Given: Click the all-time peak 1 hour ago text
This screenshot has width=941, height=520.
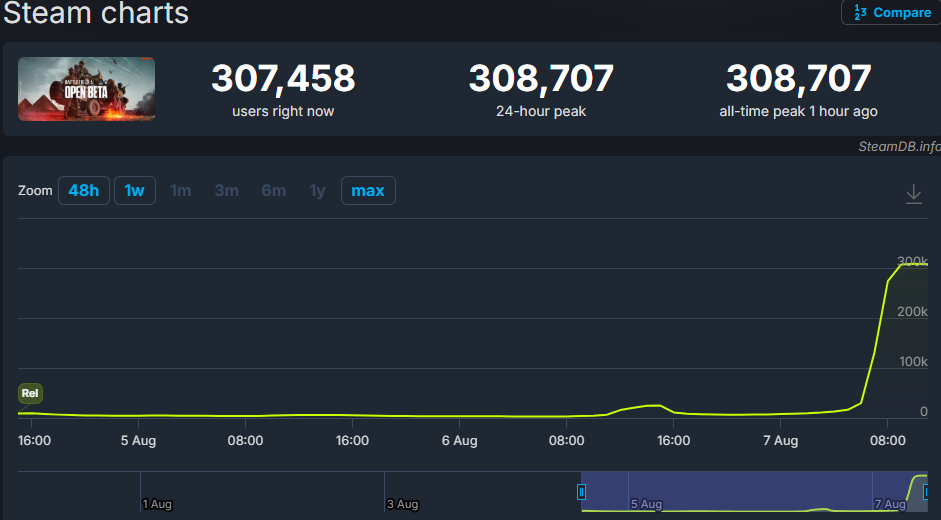Looking at the screenshot, I should click(798, 111).
